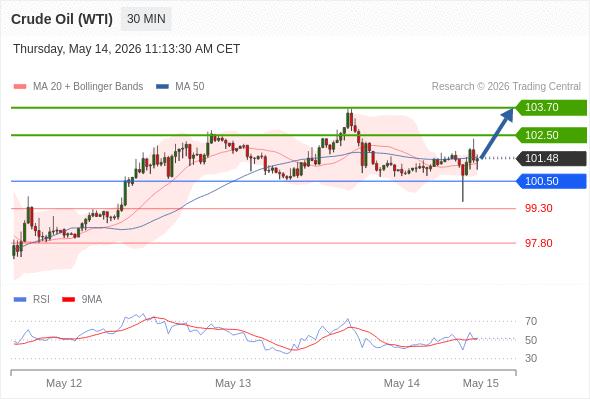Click the May 13 date axis label

tap(233, 383)
